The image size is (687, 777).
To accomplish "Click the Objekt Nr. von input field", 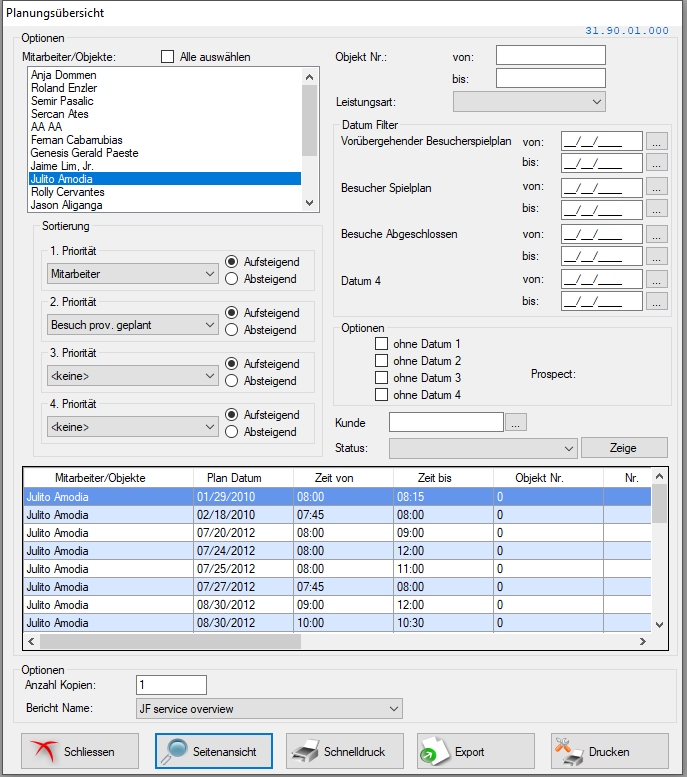I will (551, 55).
